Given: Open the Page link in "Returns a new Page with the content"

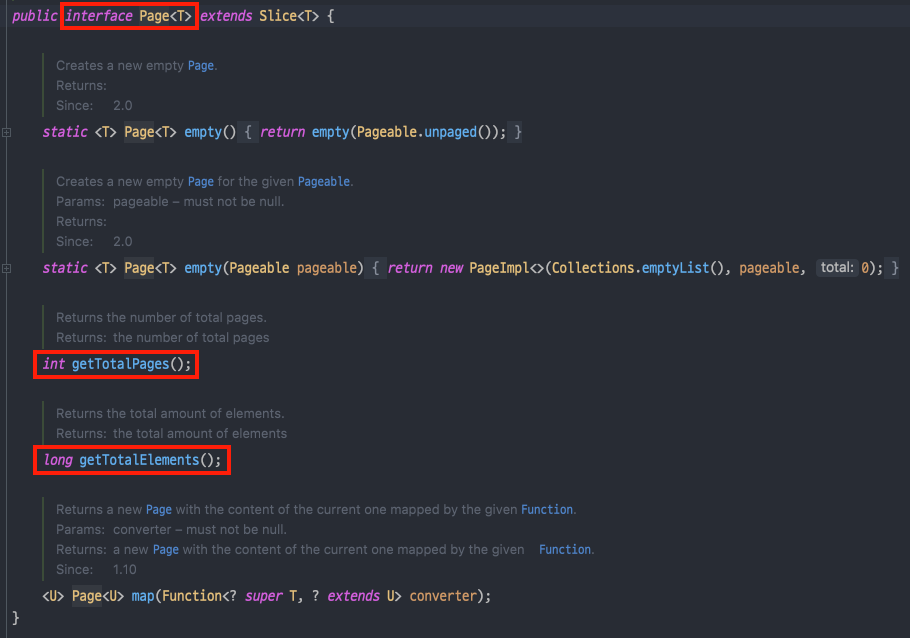Looking at the screenshot, I should coord(158,510).
